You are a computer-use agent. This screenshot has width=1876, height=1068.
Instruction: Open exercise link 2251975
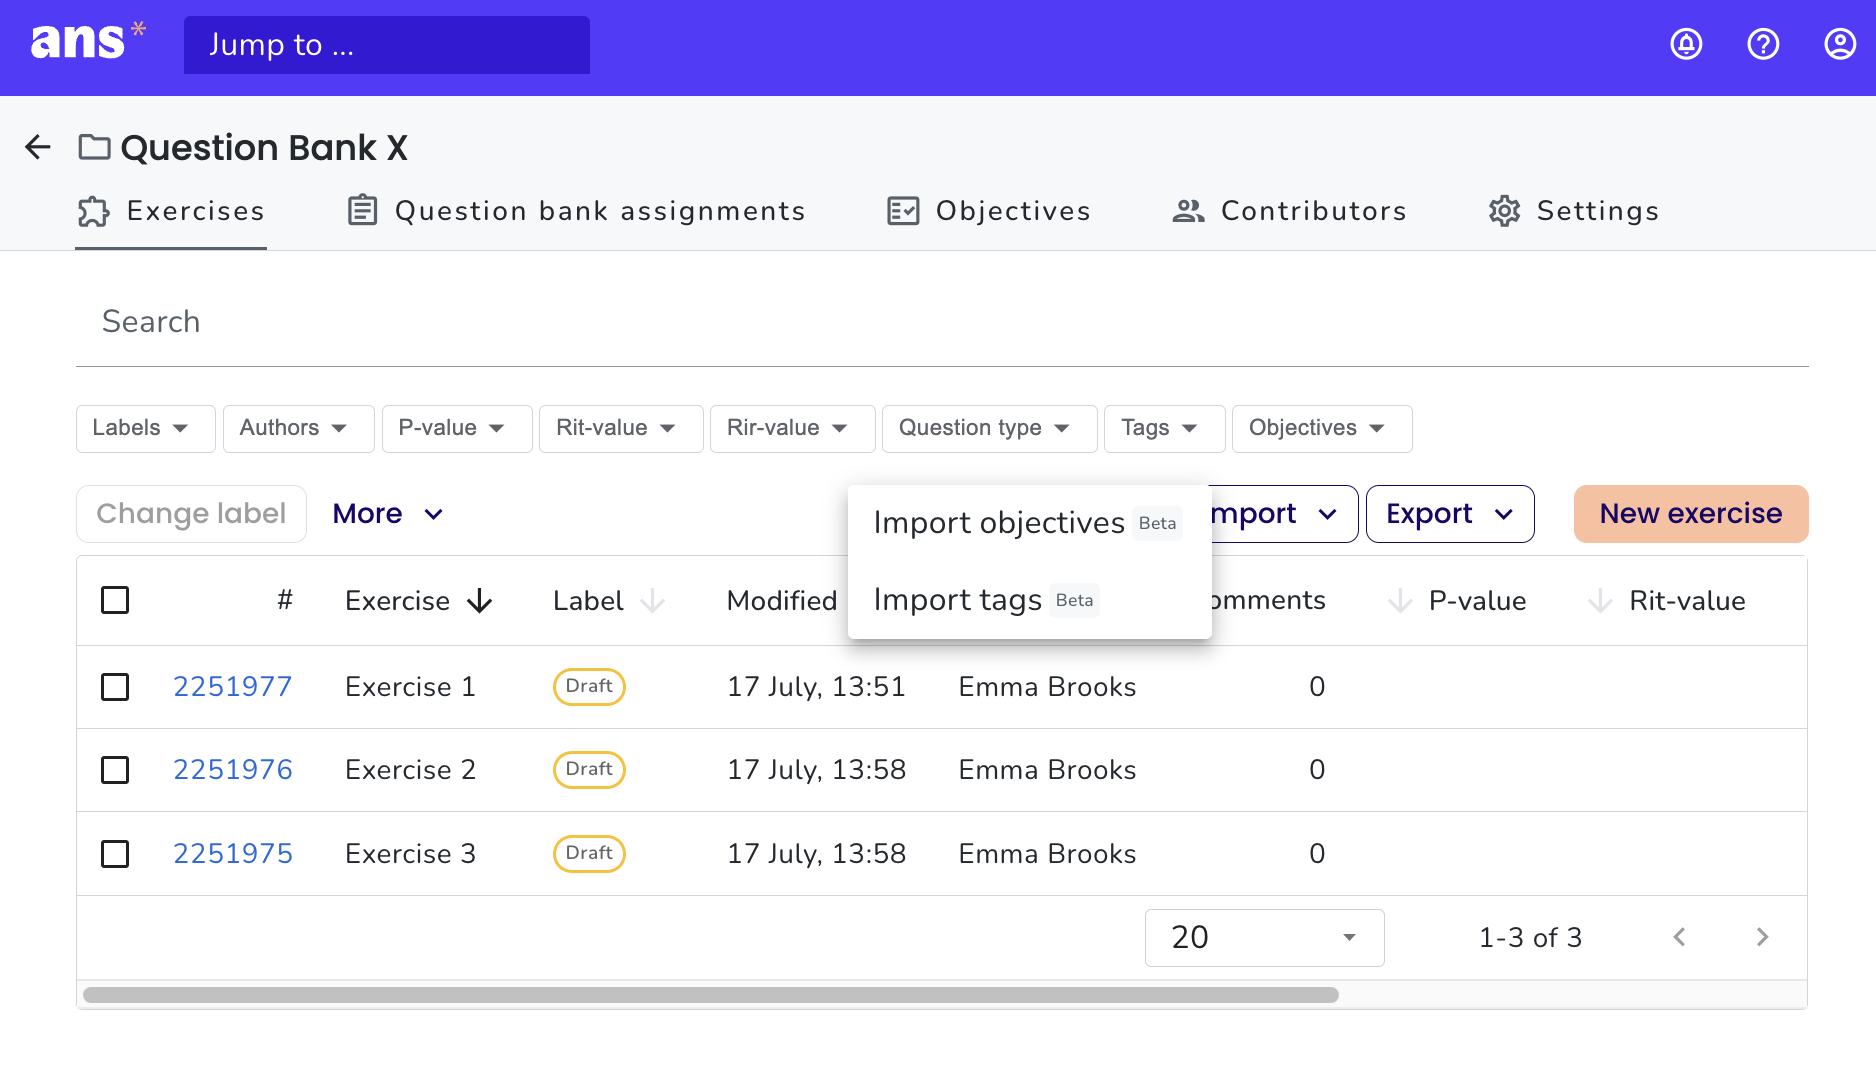pyautogui.click(x=233, y=854)
